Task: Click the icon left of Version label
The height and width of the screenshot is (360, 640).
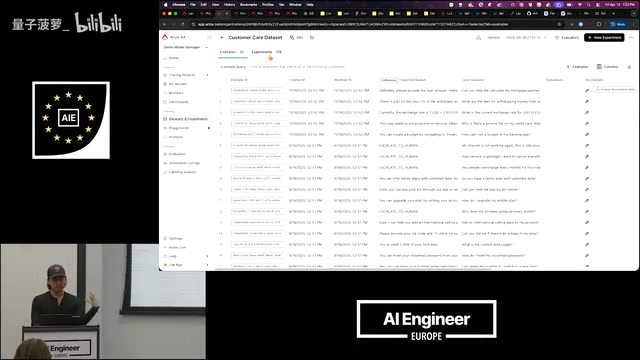Action: 478,38
